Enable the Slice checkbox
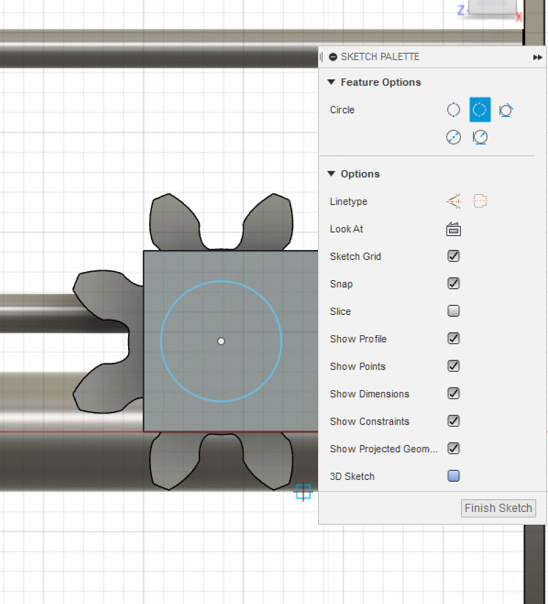548x604 pixels. 453,311
